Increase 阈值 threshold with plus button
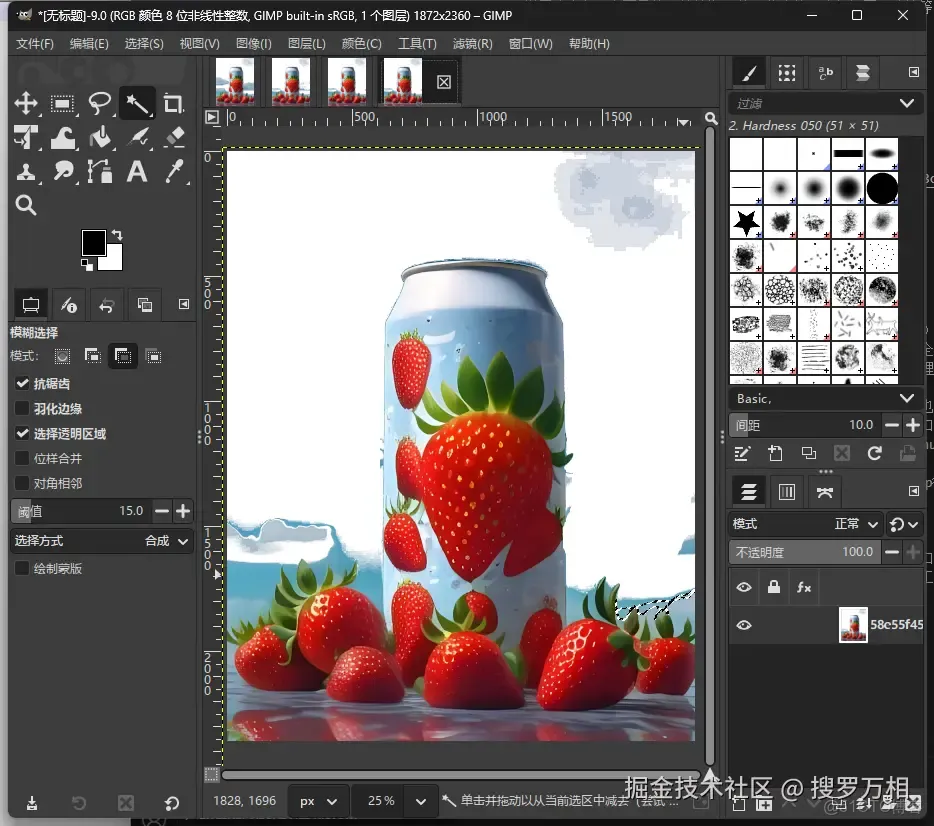The width and height of the screenshot is (934, 826). (x=183, y=511)
